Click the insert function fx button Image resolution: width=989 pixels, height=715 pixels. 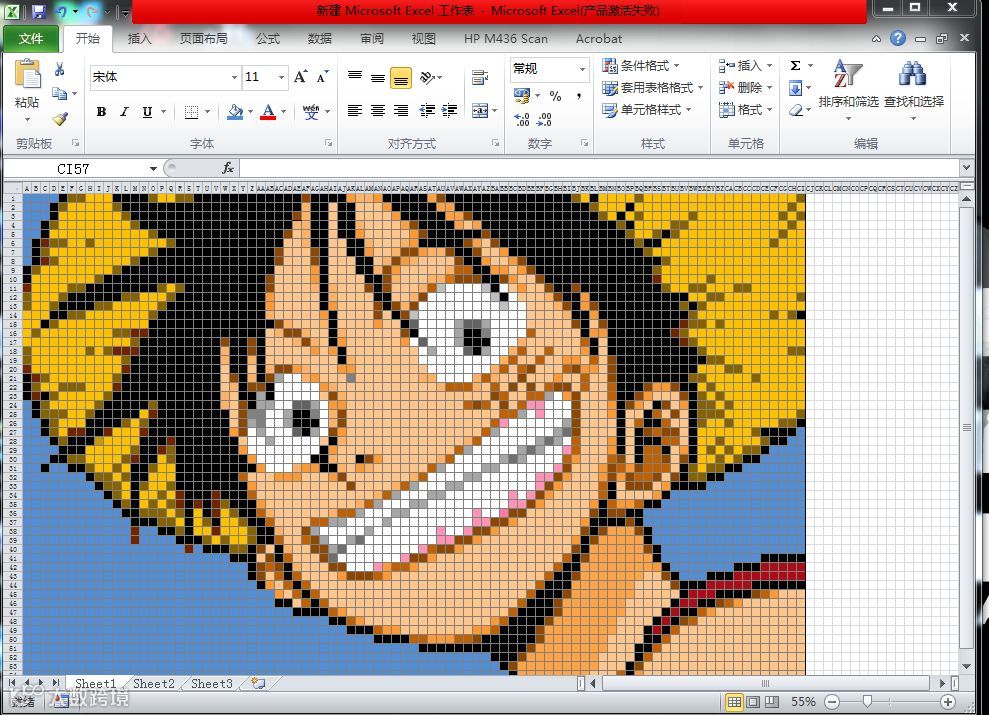[x=228, y=168]
